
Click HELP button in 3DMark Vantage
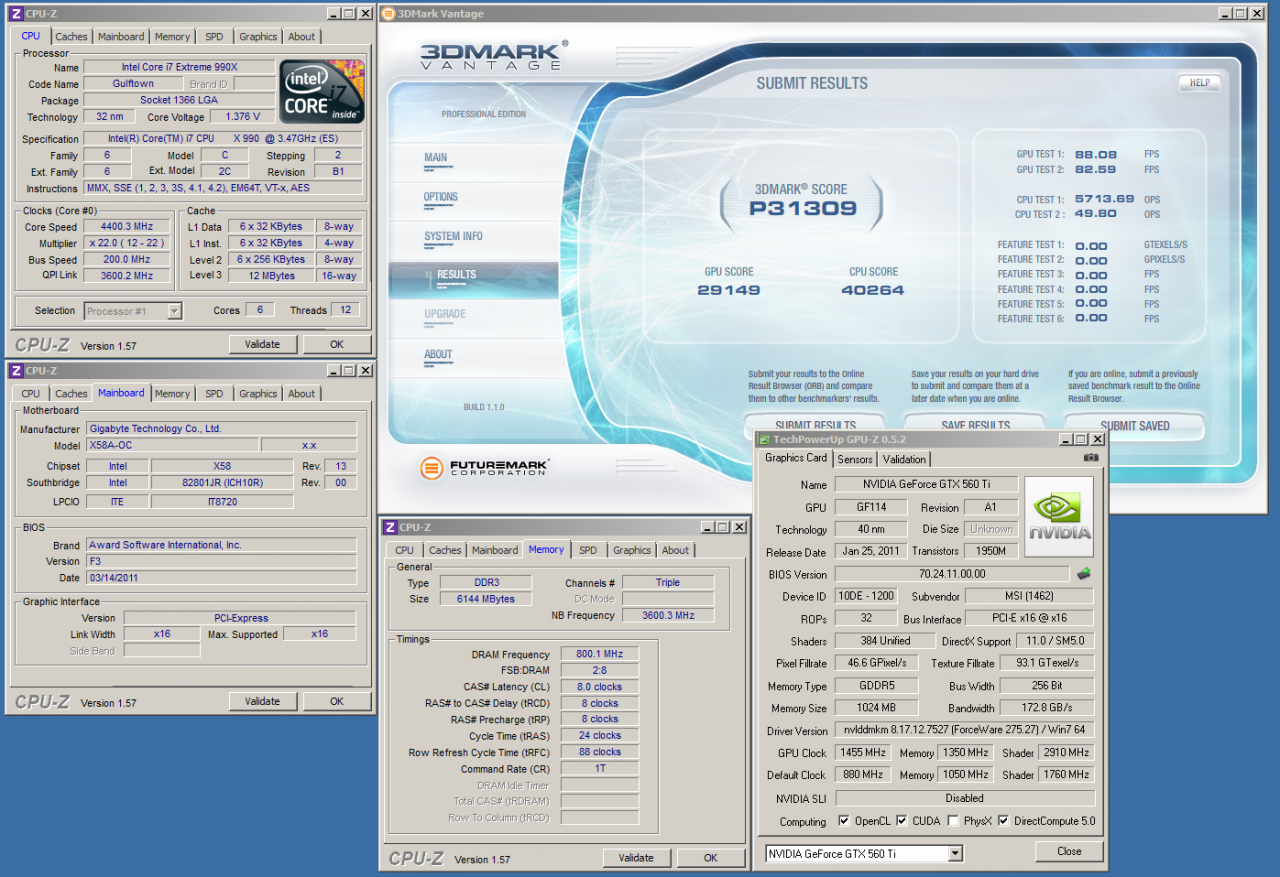(x=1199, y=83)
